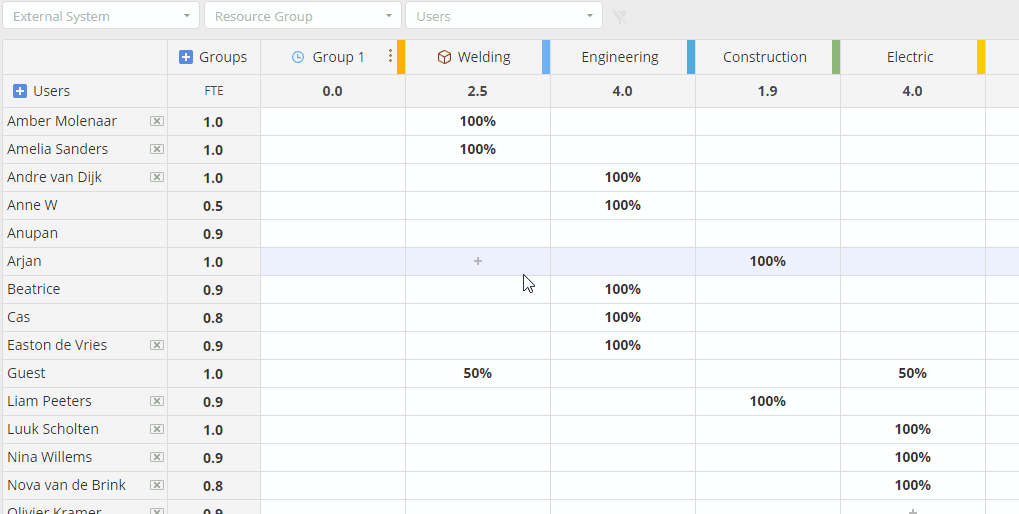
Task: Click the yellow color bar on Electric
Action: (981, 57)
